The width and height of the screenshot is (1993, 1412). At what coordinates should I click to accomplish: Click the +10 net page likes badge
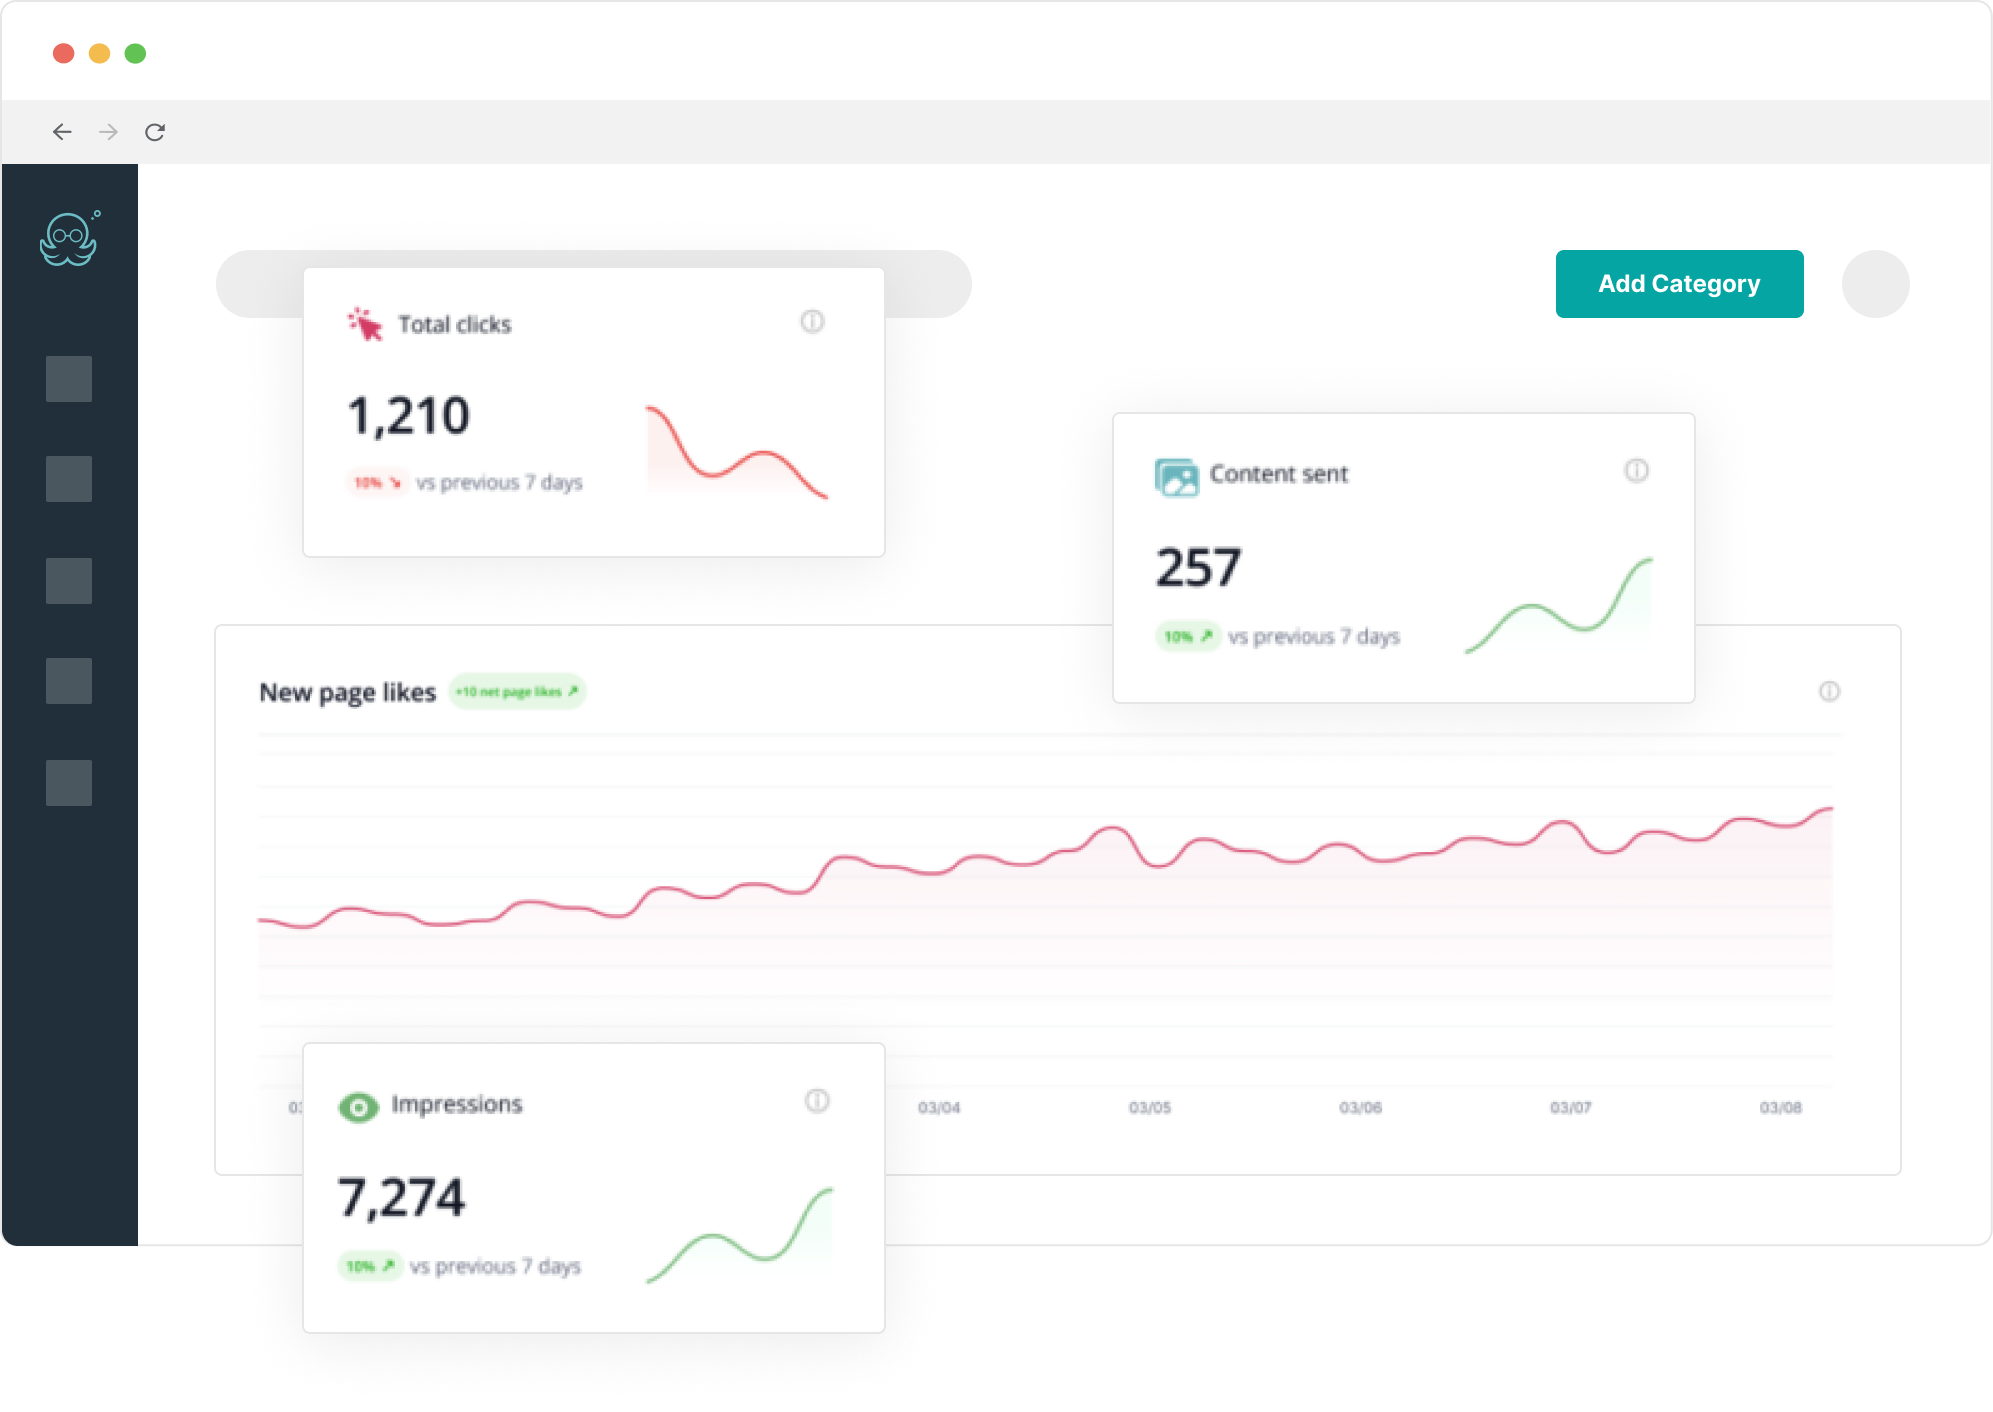click(517, 692)
